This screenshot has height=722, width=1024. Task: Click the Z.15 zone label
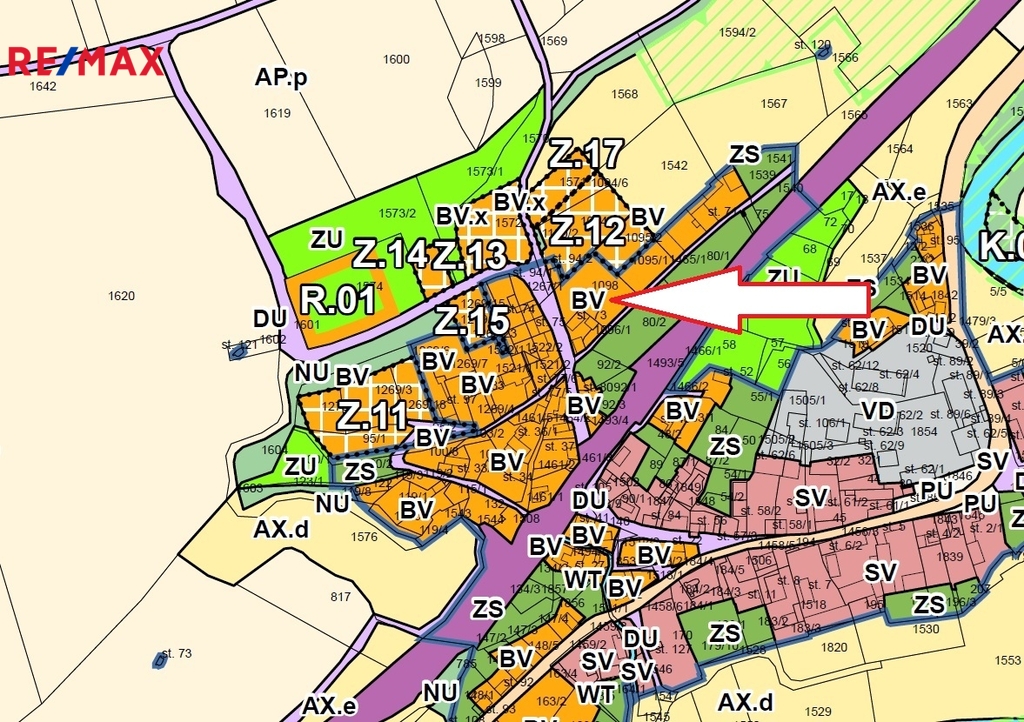(x=471, y=322)
